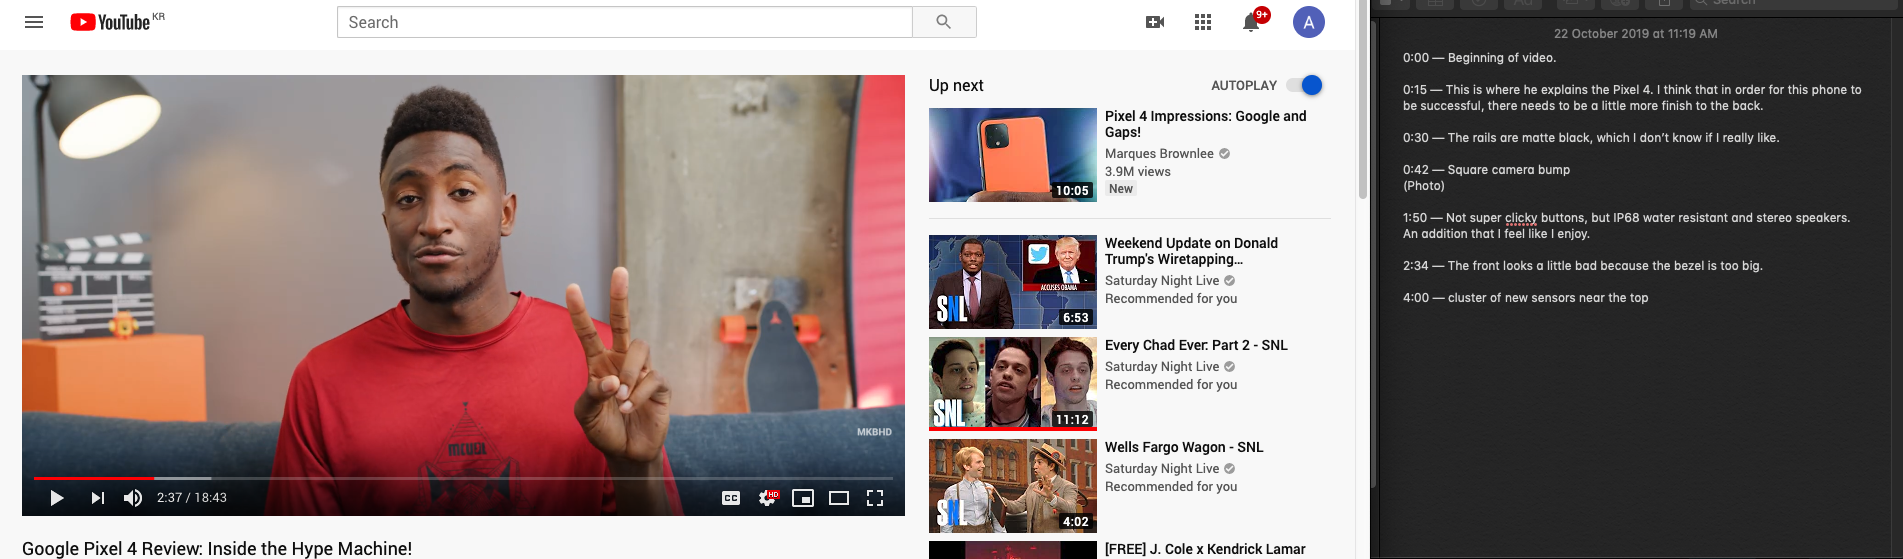
Task: Click the 'New' badge on Pixel 4 Impressions
Action: pos(1121,189)
